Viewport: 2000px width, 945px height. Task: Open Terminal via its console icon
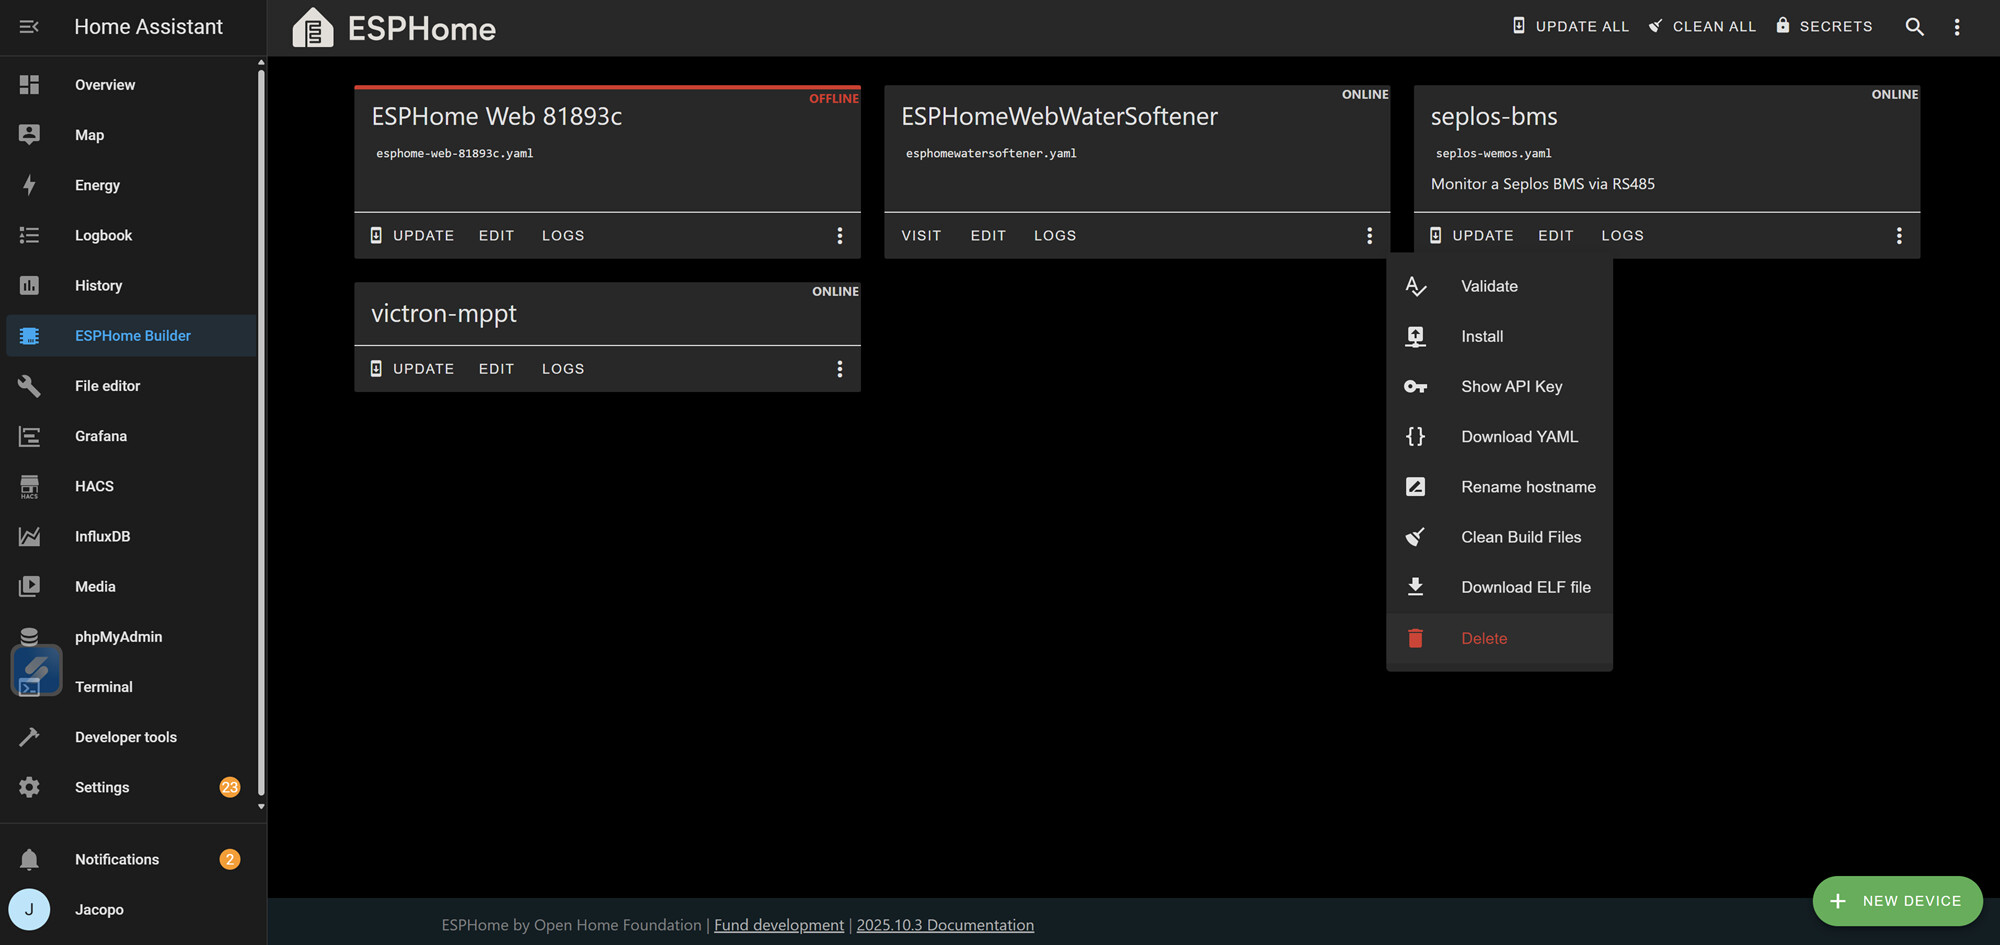[x=29, y=687]
